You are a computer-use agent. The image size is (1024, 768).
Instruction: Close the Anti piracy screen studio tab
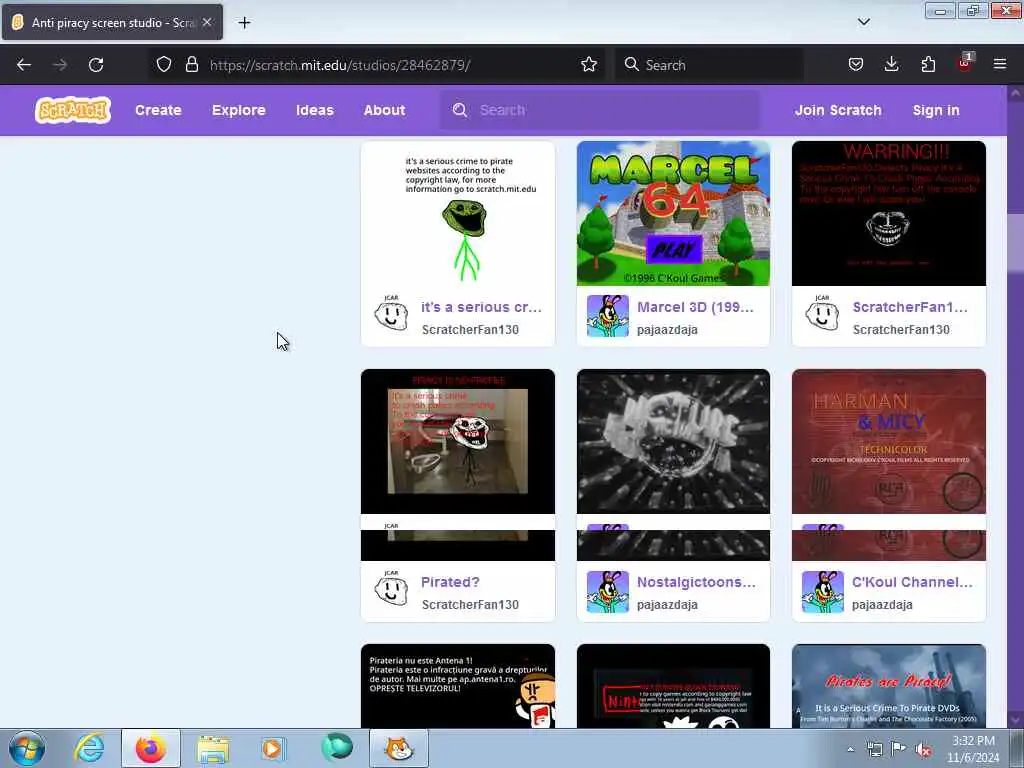(x=207, y=22)
